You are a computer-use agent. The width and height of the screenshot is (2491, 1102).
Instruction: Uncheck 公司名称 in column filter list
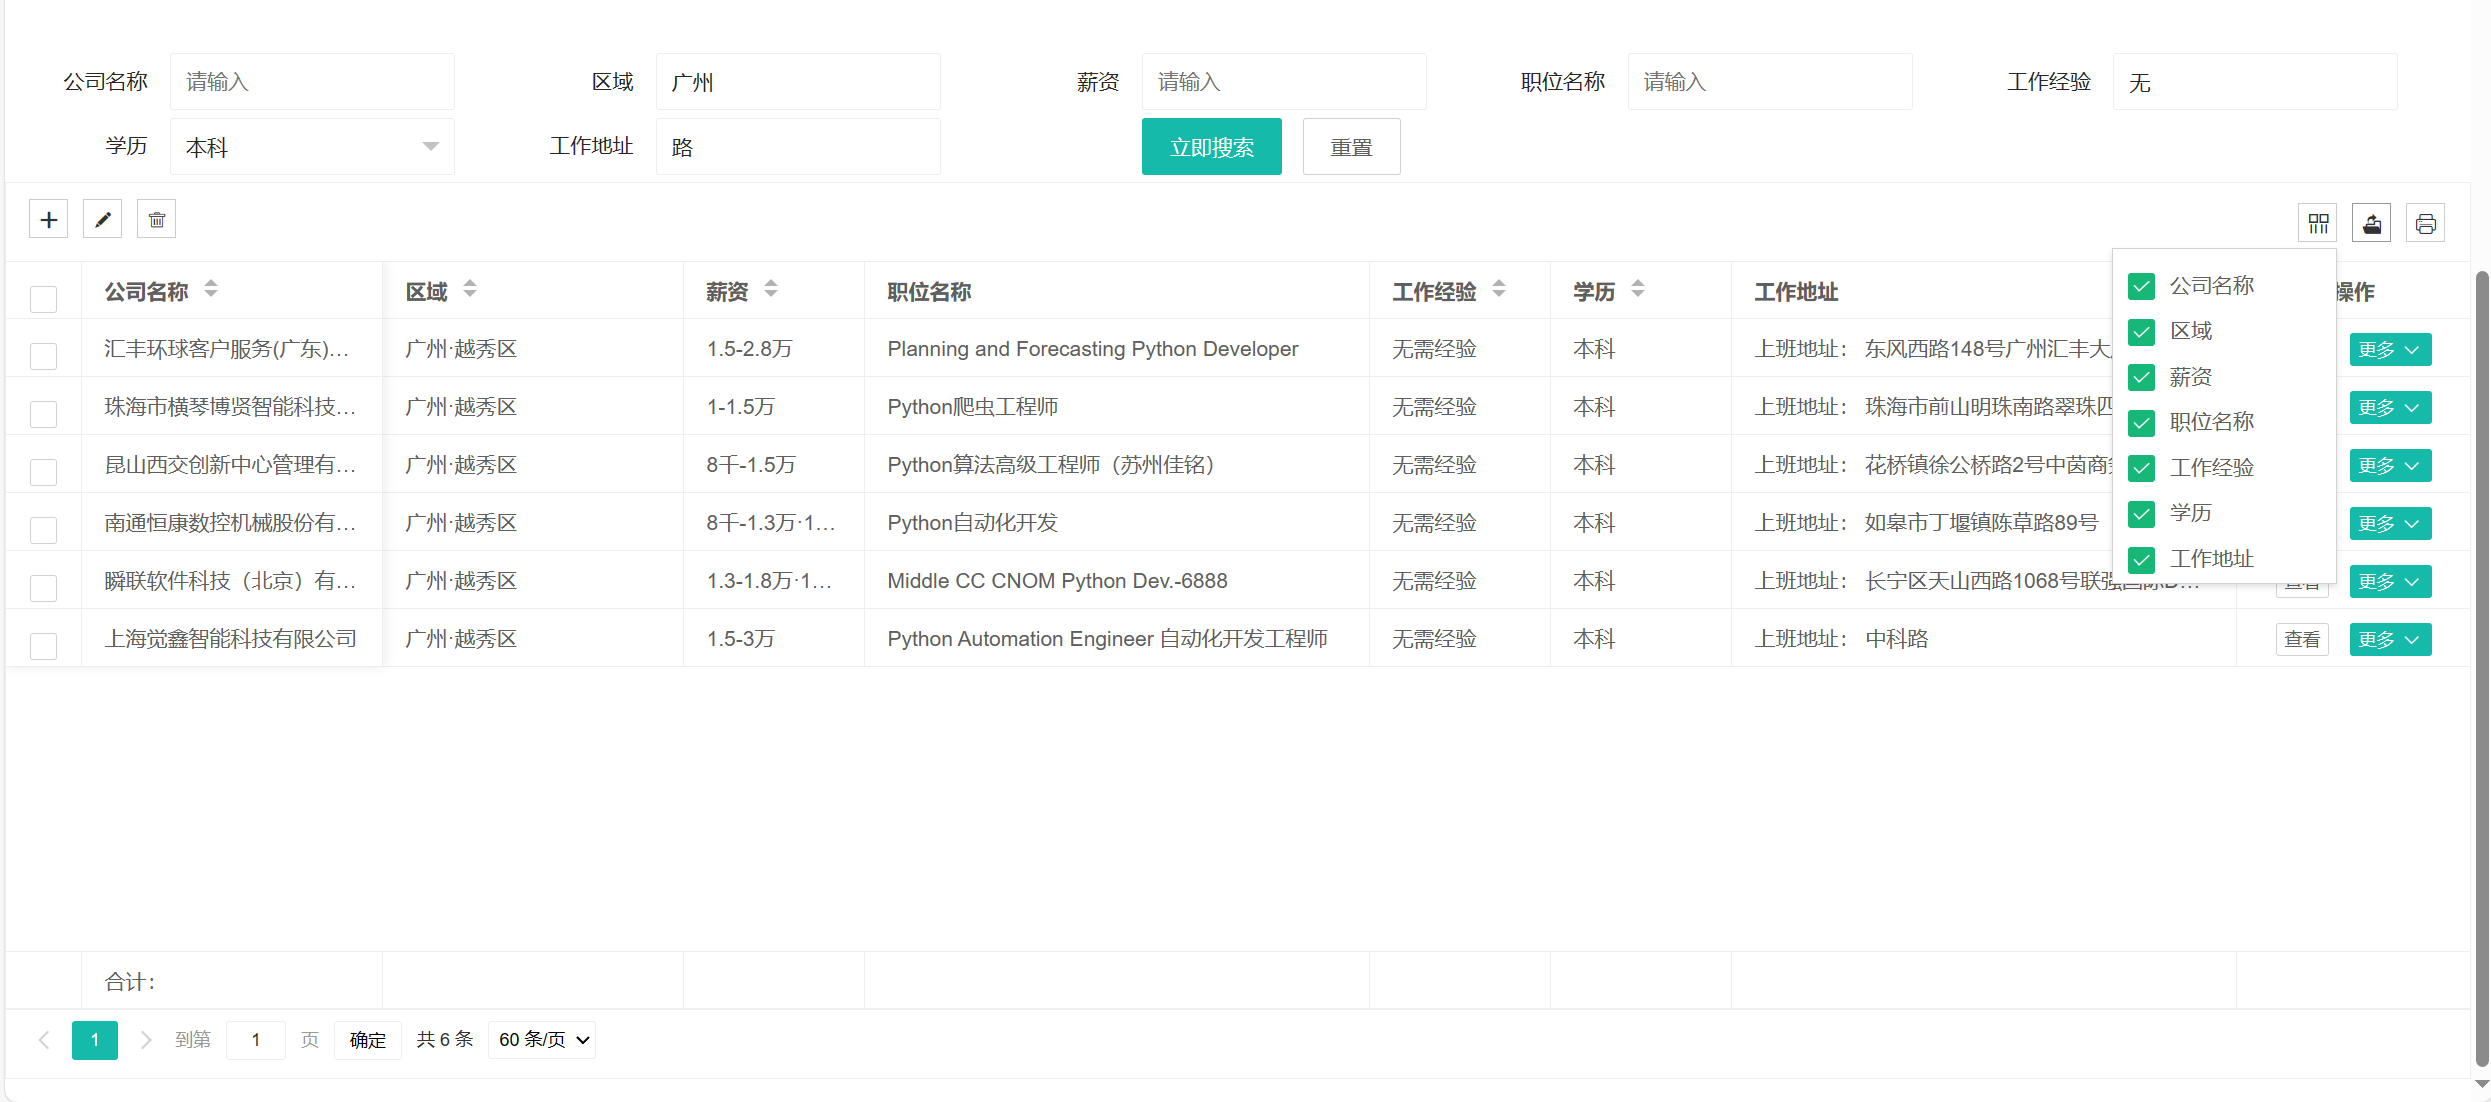tap(2141, 286)
